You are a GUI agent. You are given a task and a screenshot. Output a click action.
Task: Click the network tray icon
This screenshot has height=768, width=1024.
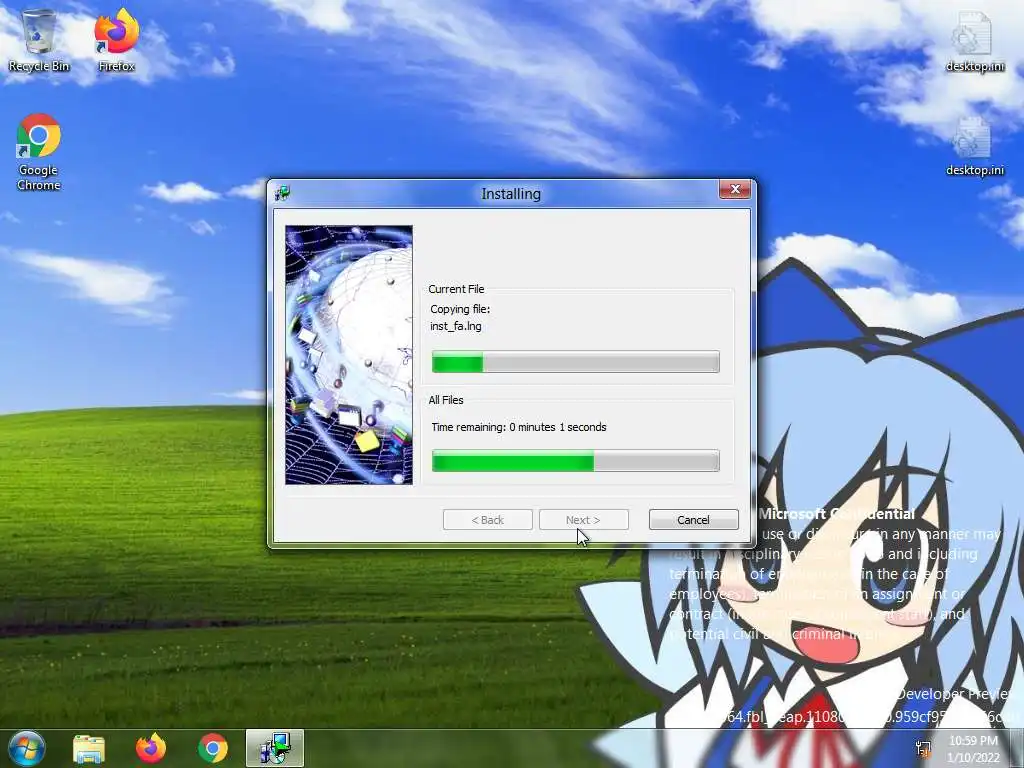click(x=923, y=749)
